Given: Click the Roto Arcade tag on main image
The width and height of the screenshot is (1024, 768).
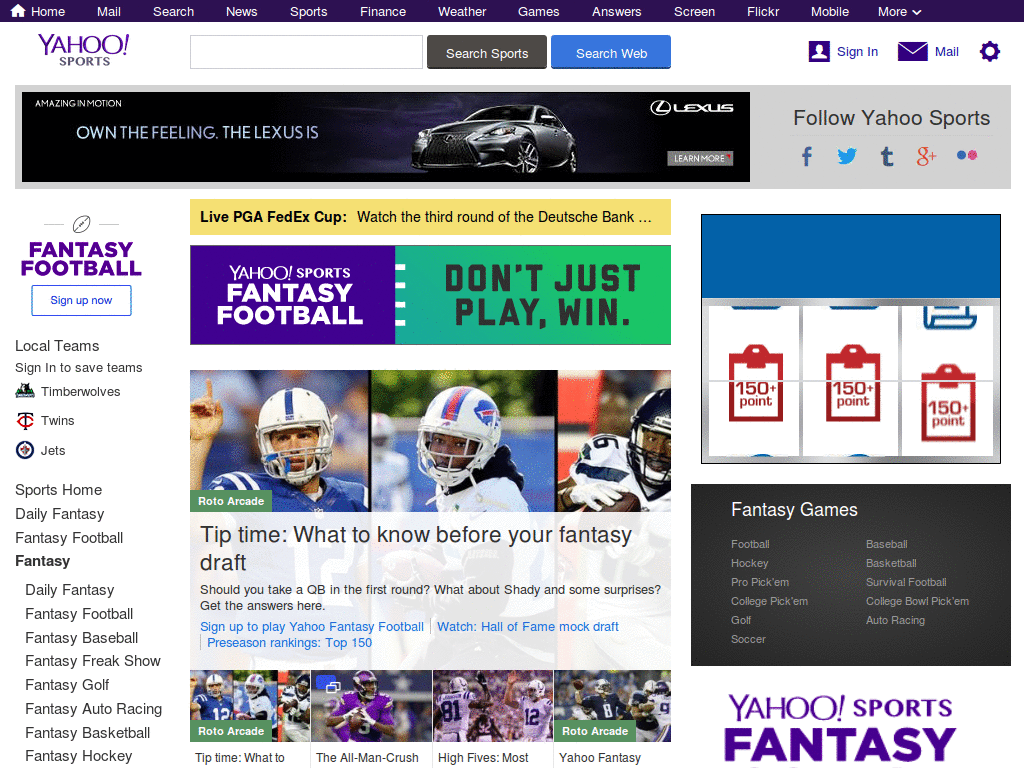Looking at the screenshot, I should 231,501.
